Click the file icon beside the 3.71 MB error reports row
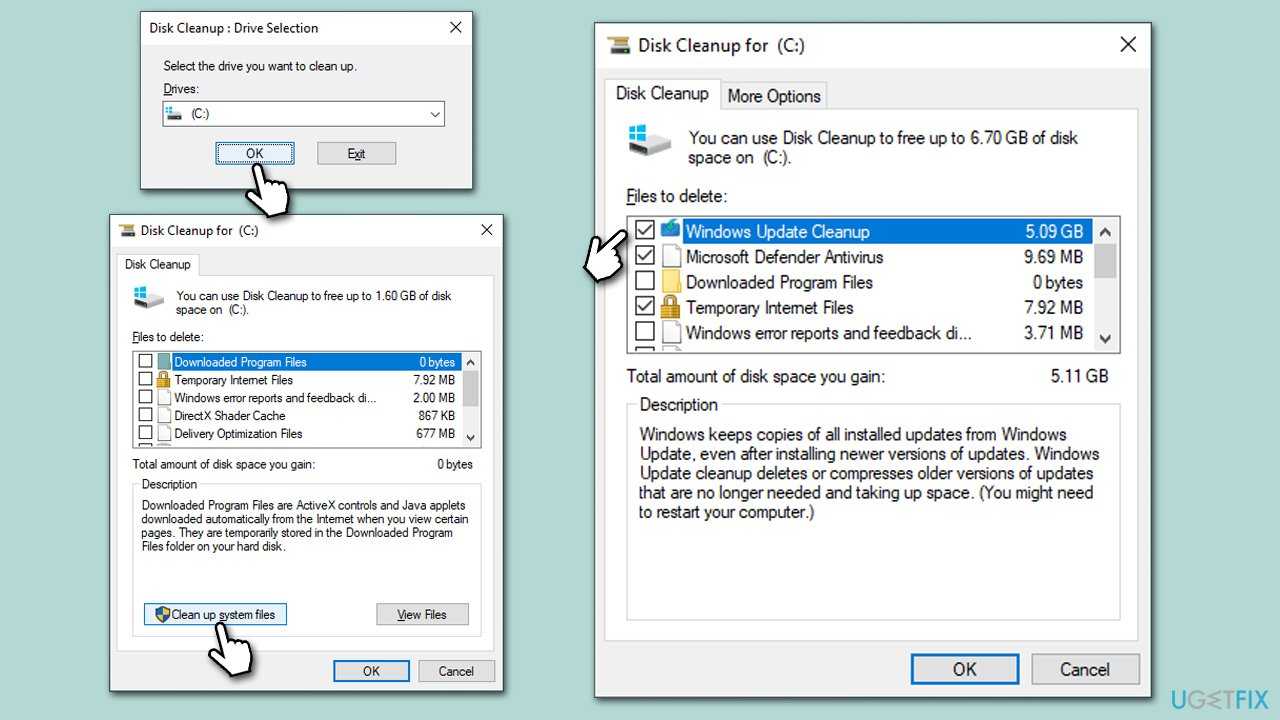Viewport: 1280px width, 720px height. (670, 332)
